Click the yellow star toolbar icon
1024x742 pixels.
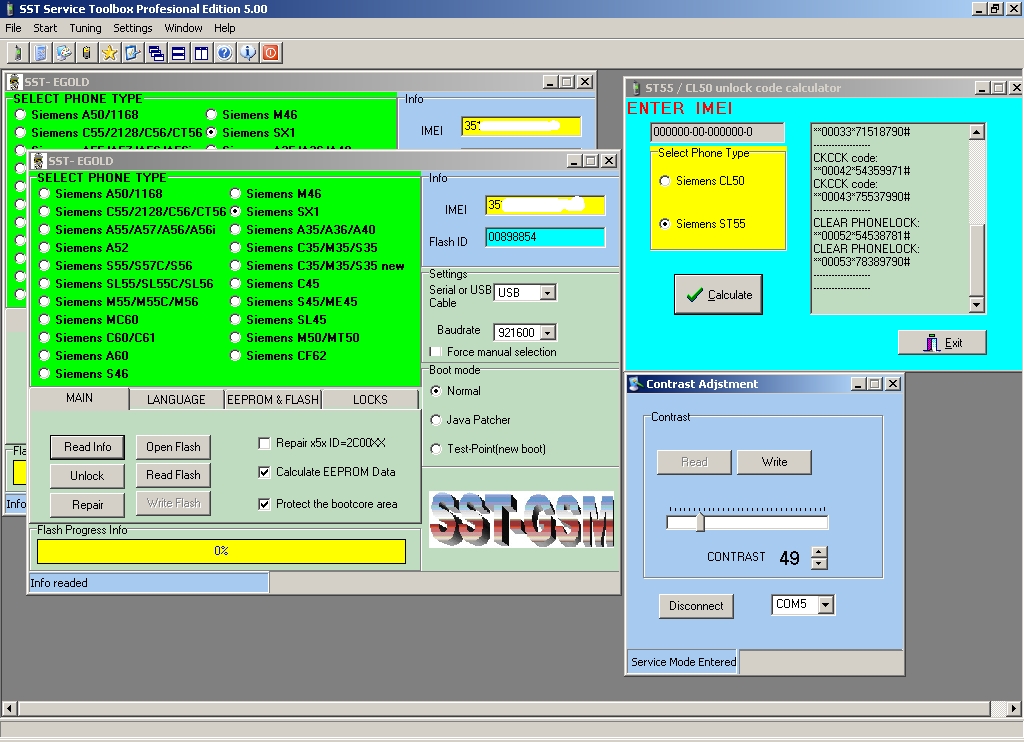pyautogui.click(x=109, y=53)
